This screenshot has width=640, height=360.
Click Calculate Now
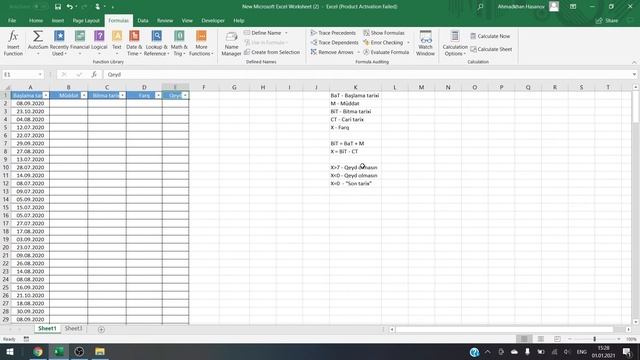[490, 36]
